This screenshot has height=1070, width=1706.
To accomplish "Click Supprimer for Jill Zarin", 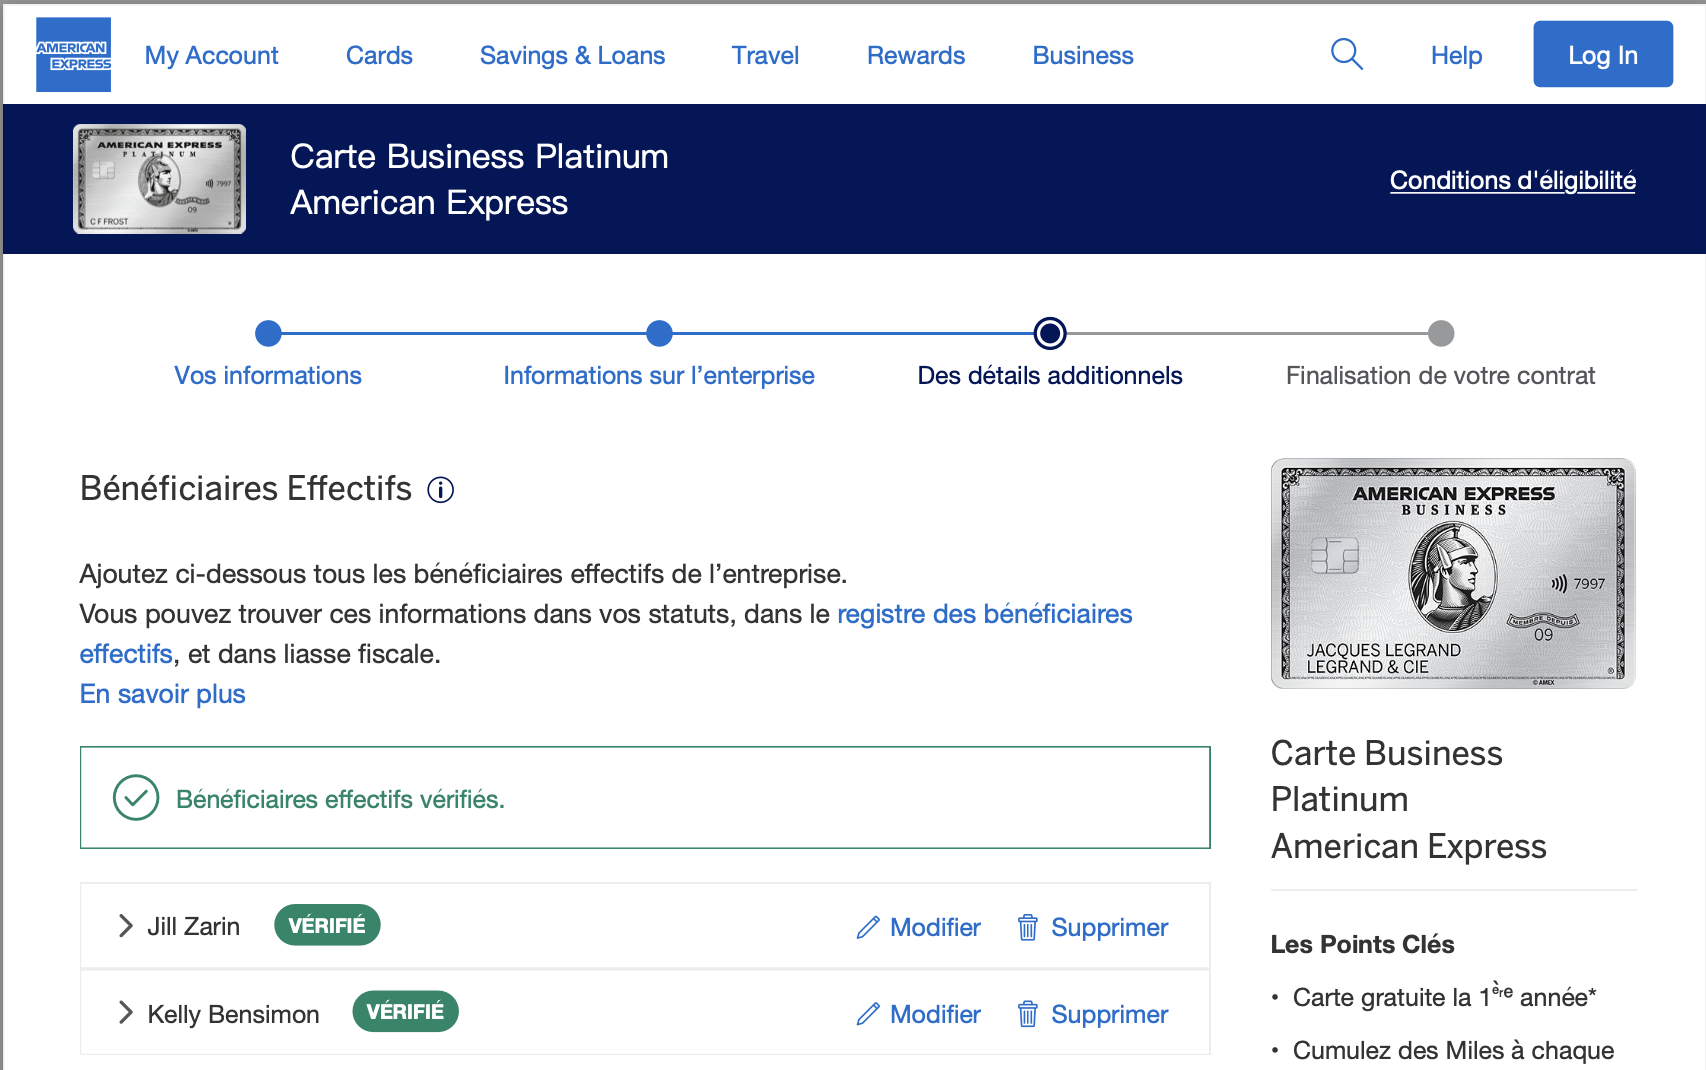I will (1109, 928).
